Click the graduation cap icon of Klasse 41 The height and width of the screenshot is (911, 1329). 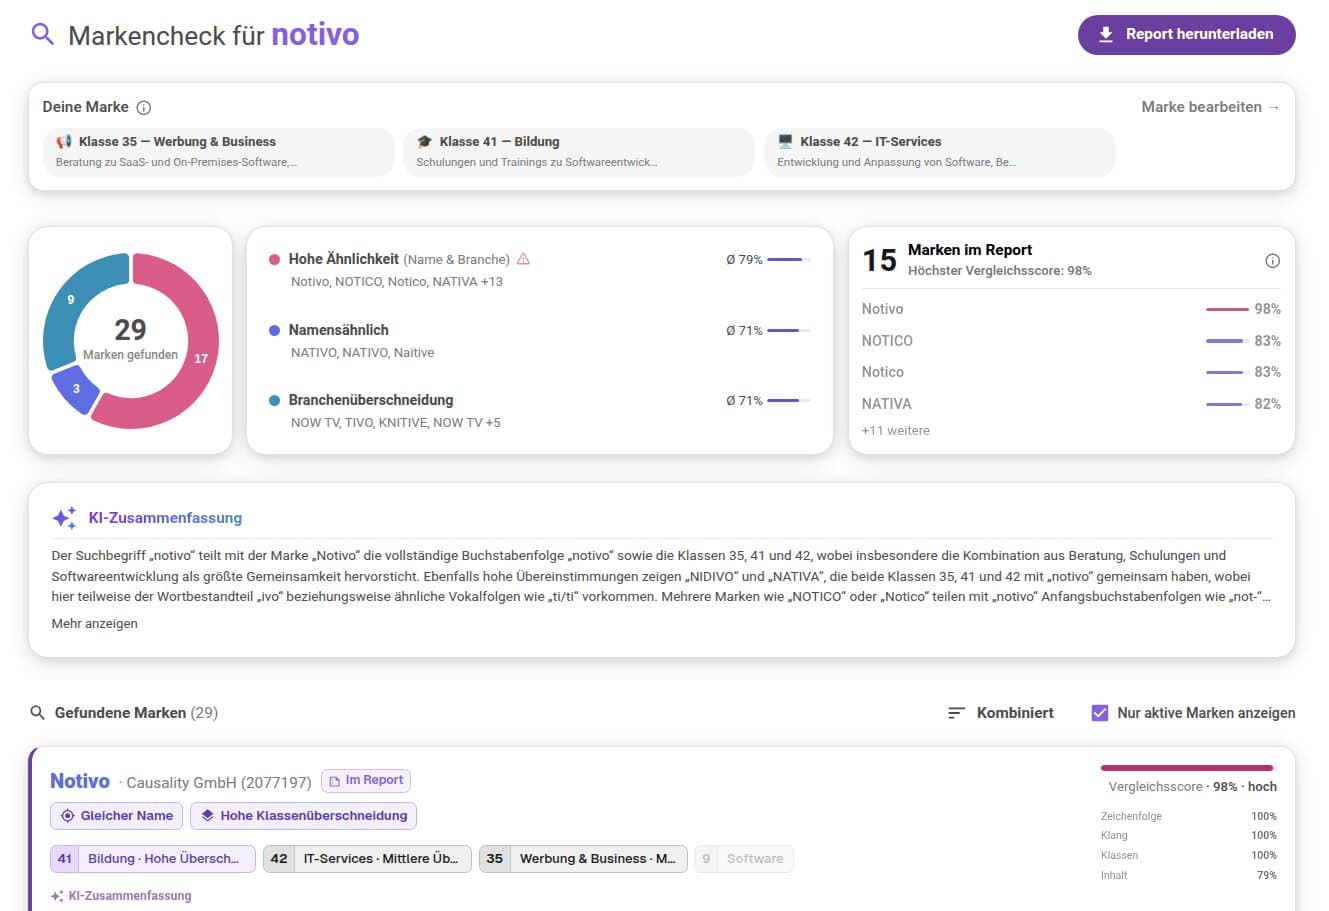(x=424, y=142)
